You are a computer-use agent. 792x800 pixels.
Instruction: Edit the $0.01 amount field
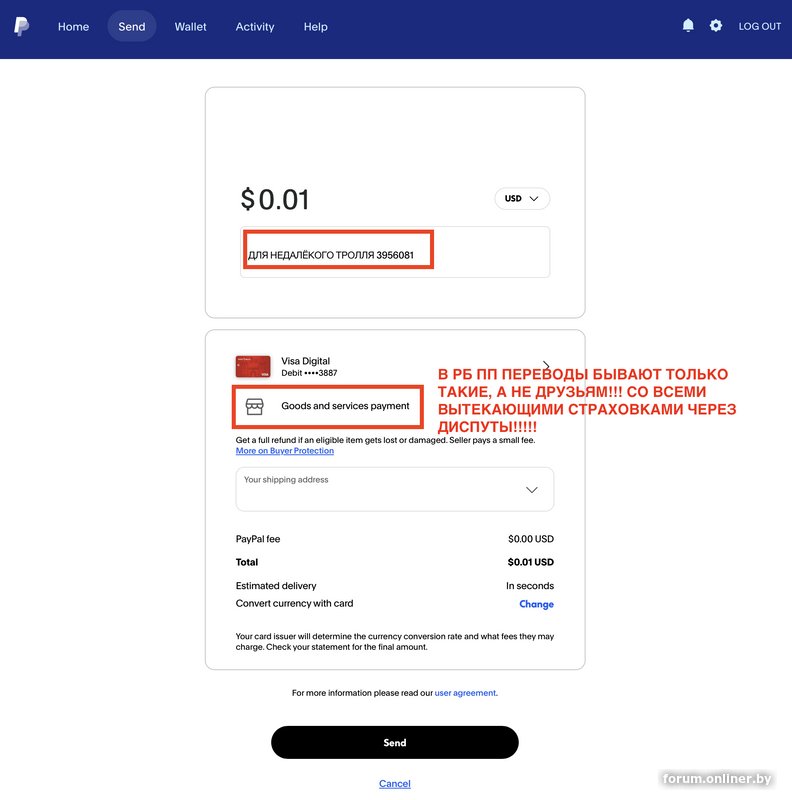[x=275, y=199]
